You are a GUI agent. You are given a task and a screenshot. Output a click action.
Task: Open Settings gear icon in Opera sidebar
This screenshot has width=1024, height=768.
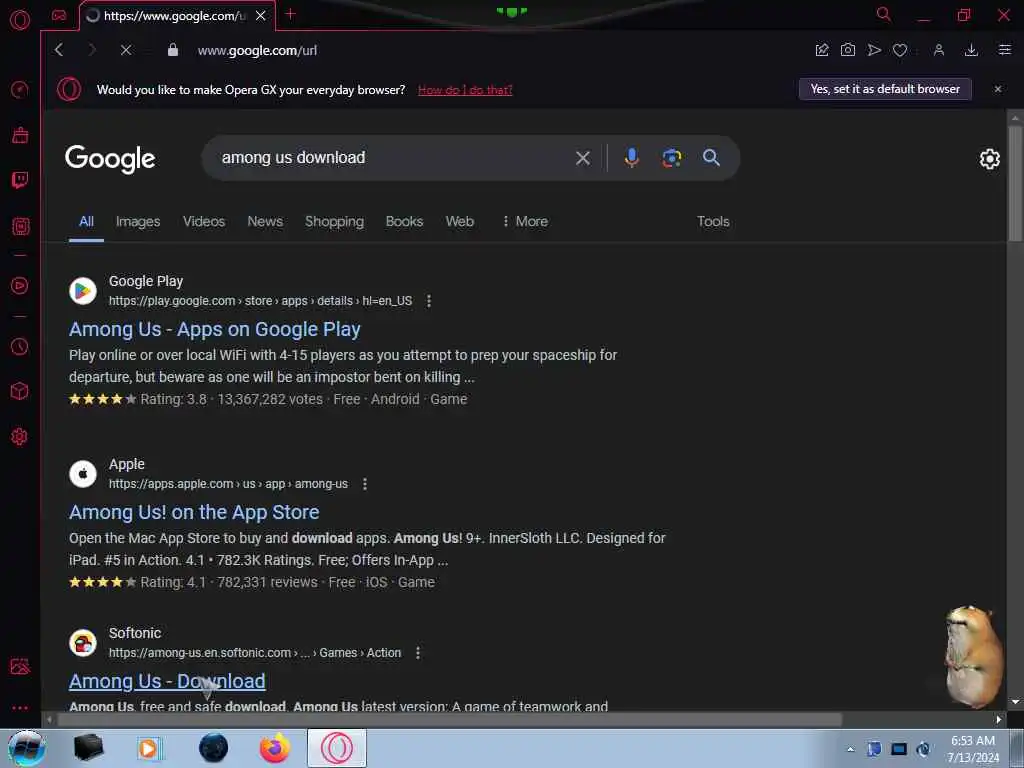pos(20,436)
